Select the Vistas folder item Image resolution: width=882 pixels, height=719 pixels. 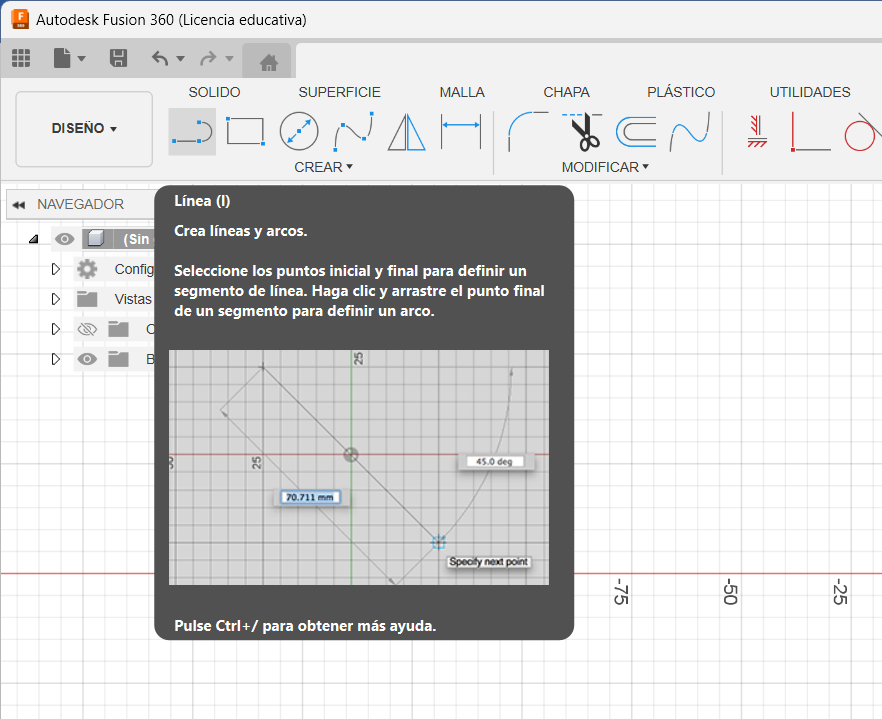pos(133,299)
